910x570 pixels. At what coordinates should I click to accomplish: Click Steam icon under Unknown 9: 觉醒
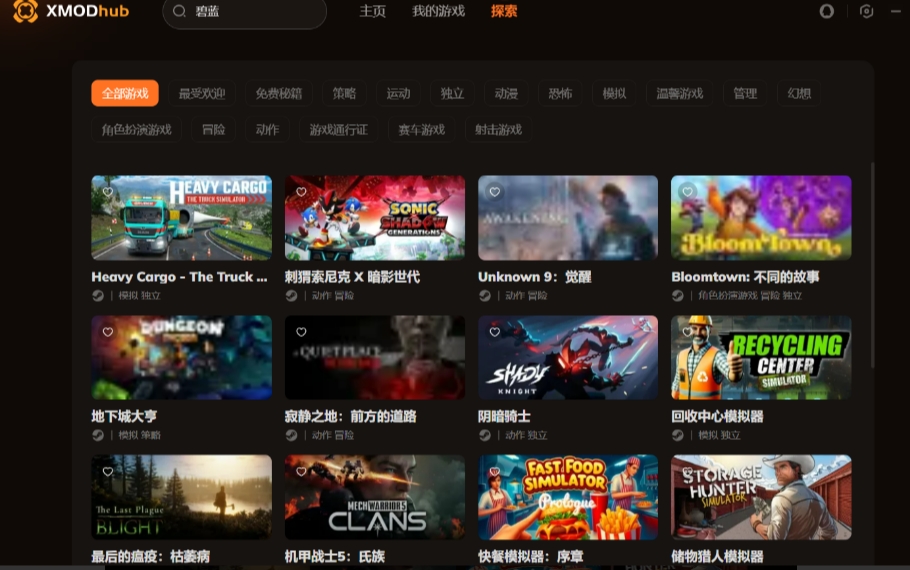coord(485,296)
